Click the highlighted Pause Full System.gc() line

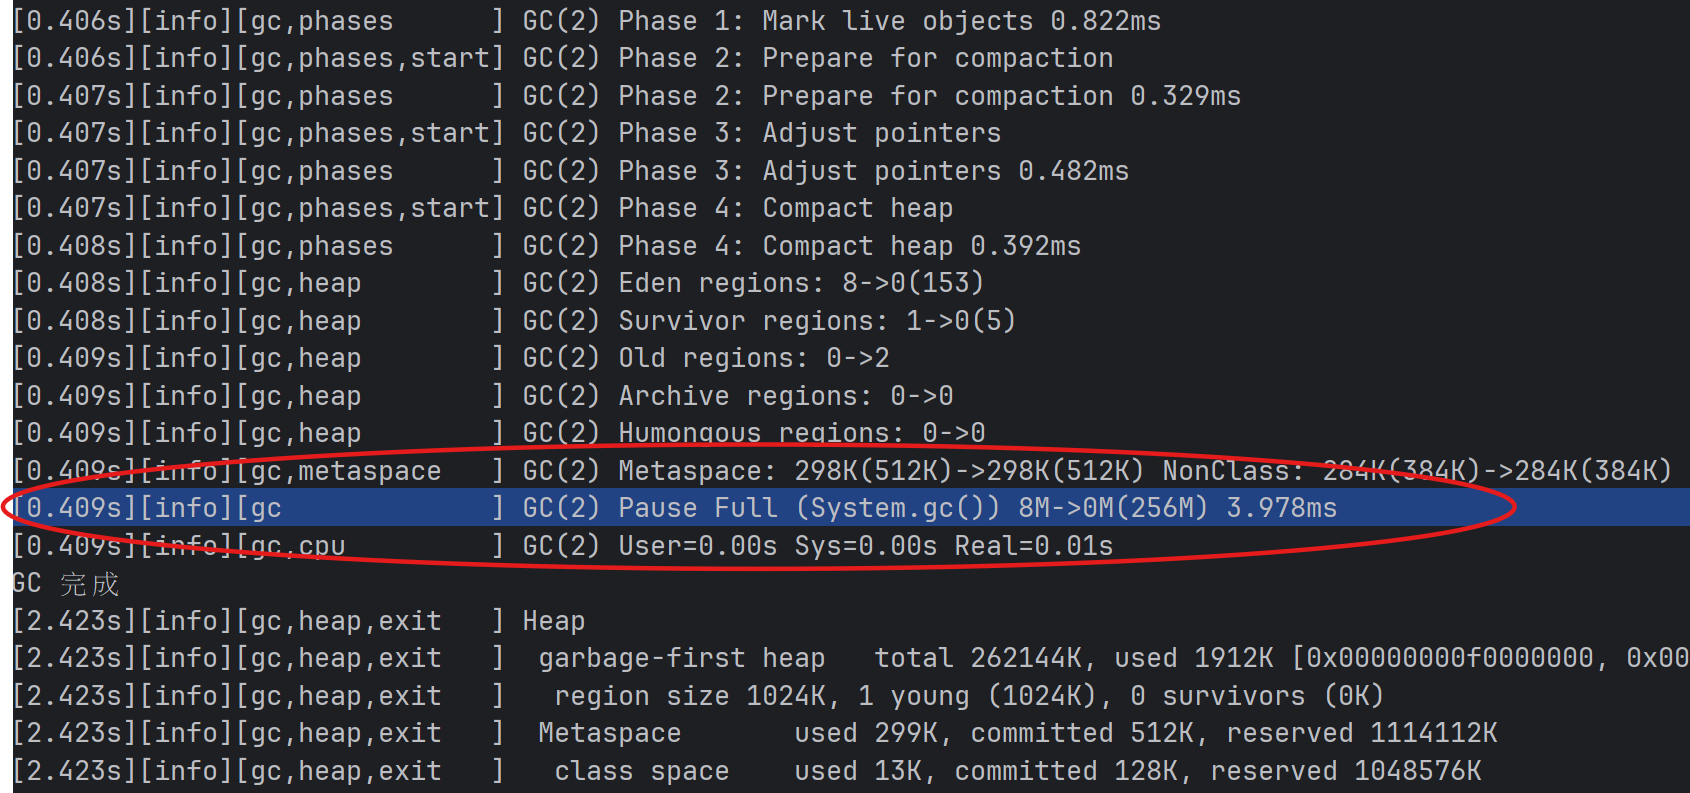(x=928, y=508)
